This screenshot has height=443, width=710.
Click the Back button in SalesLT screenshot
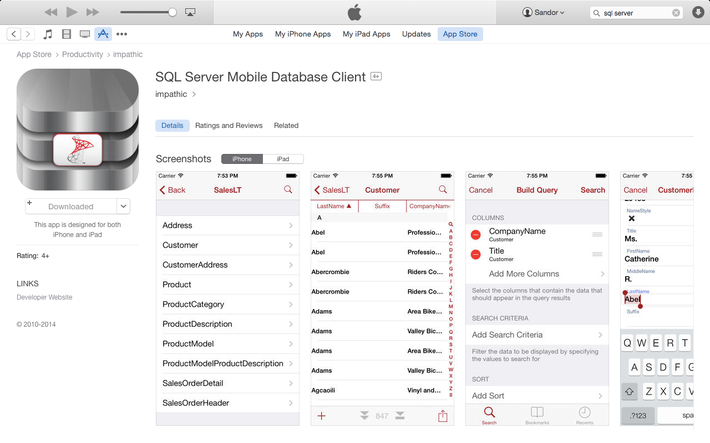(x=173, y=190)
